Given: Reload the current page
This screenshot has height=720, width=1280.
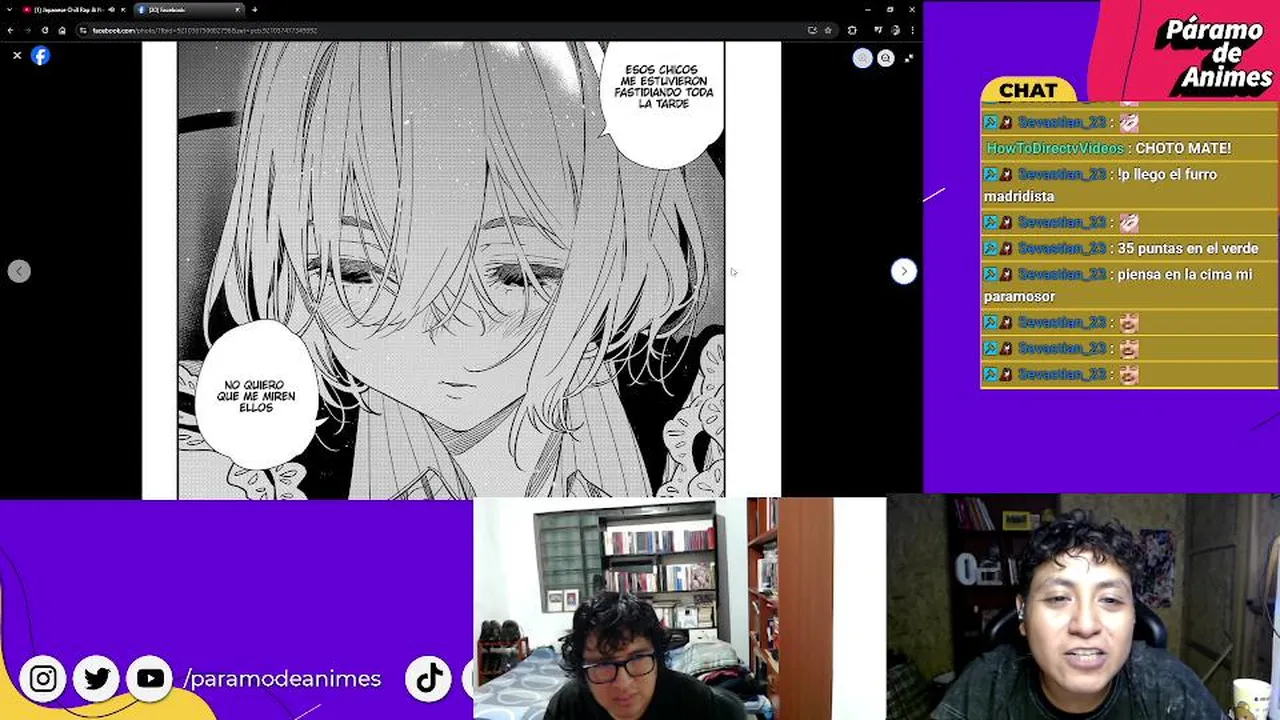Looking at the screenshot, I should (45, 30).
